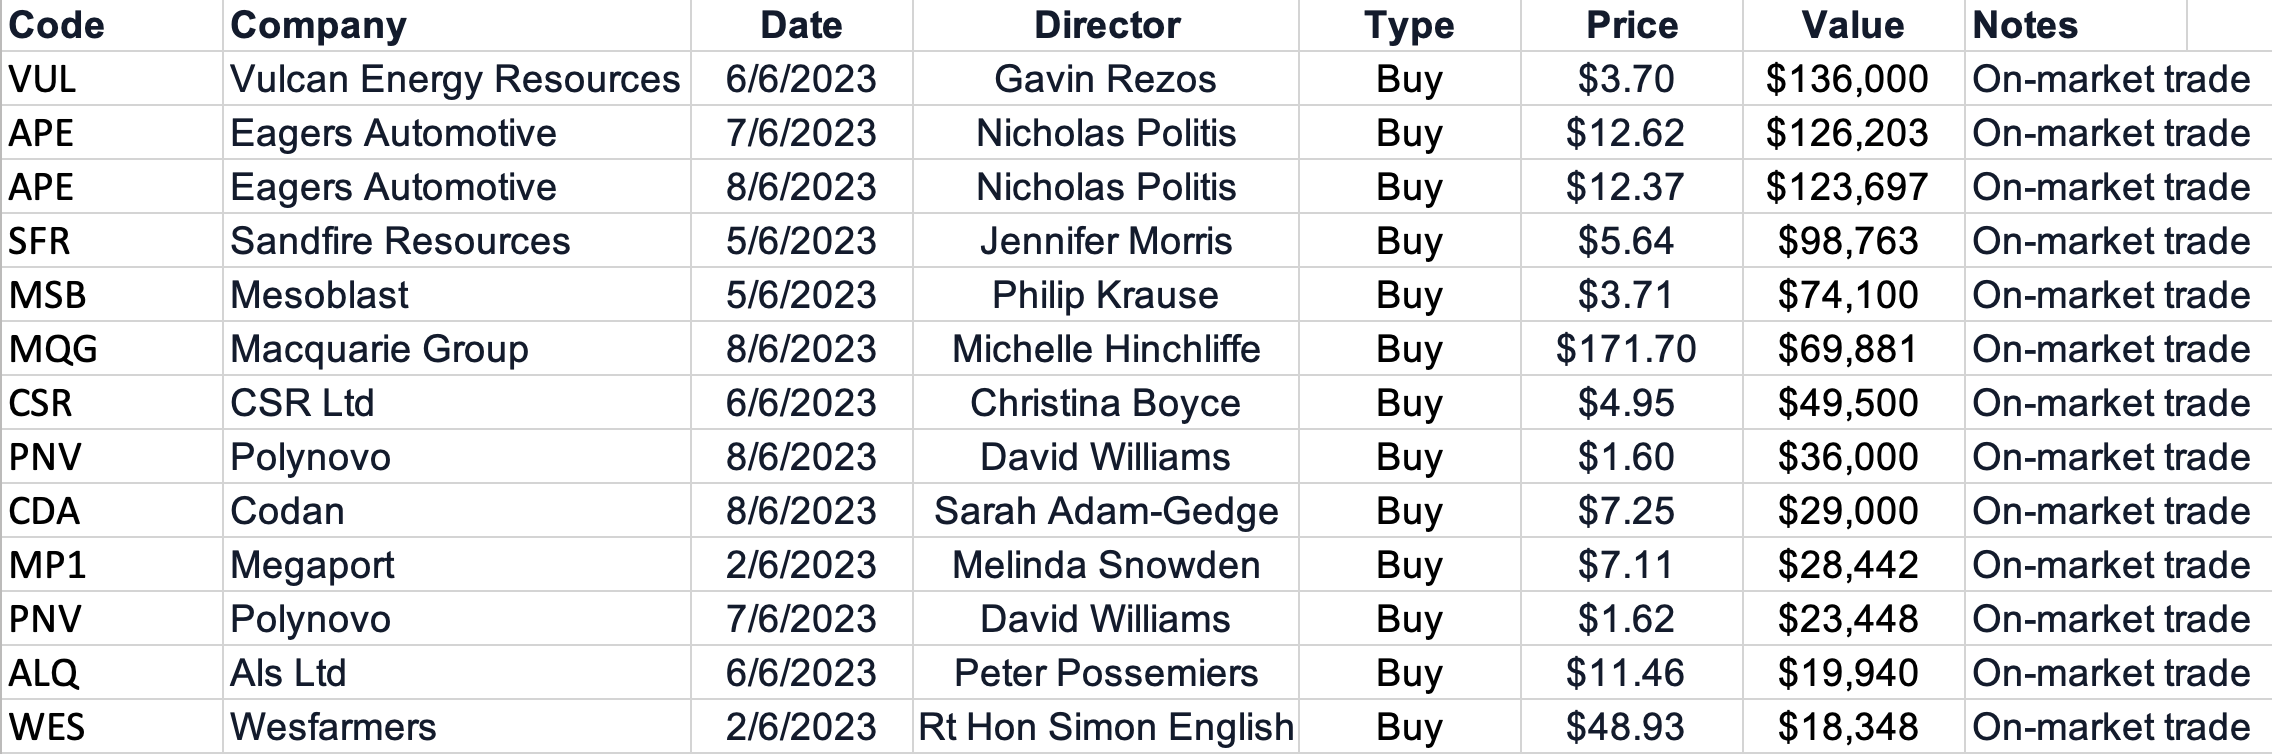Click the Value column header
The height and width of the screenshot is (754, 2272).
point(1852,26)
